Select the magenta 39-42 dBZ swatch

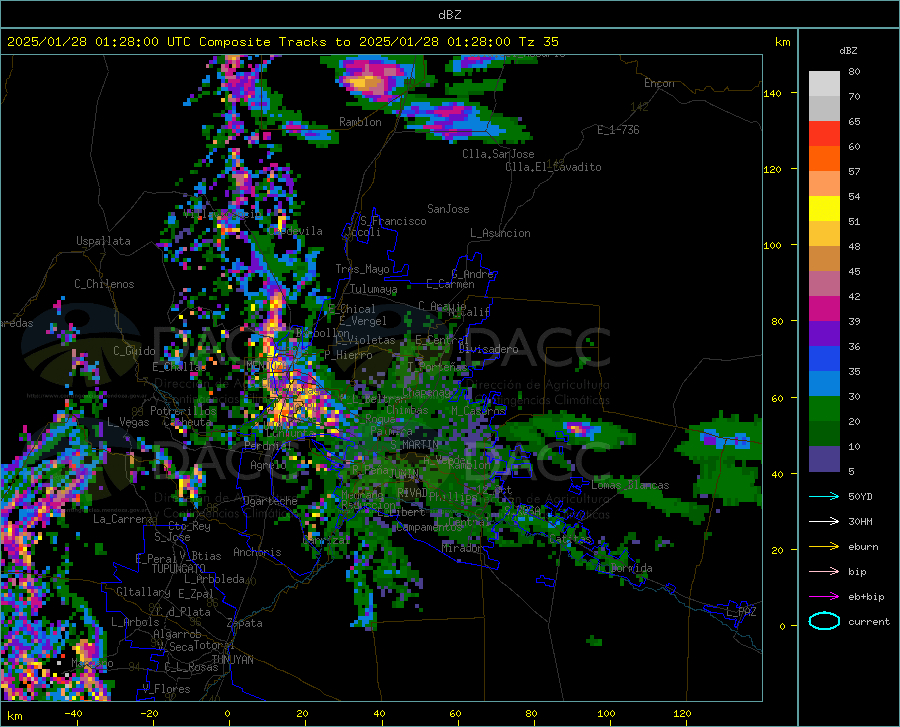(x=824, y=309)
